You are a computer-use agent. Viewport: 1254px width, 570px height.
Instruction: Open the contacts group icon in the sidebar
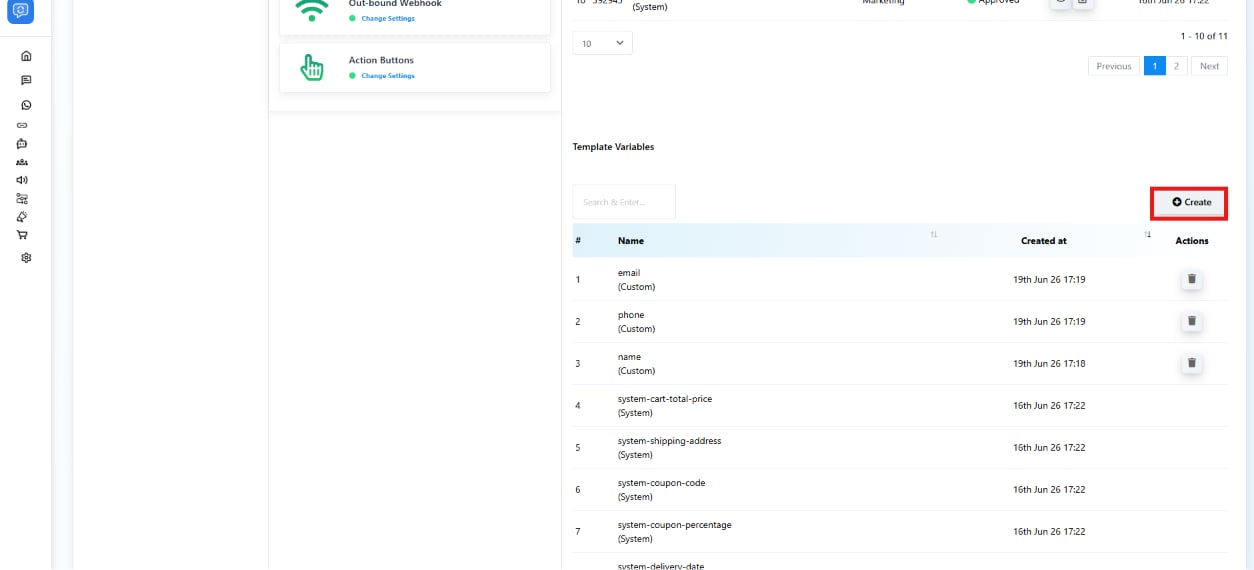pyautogui.click(x=22, y=162)
